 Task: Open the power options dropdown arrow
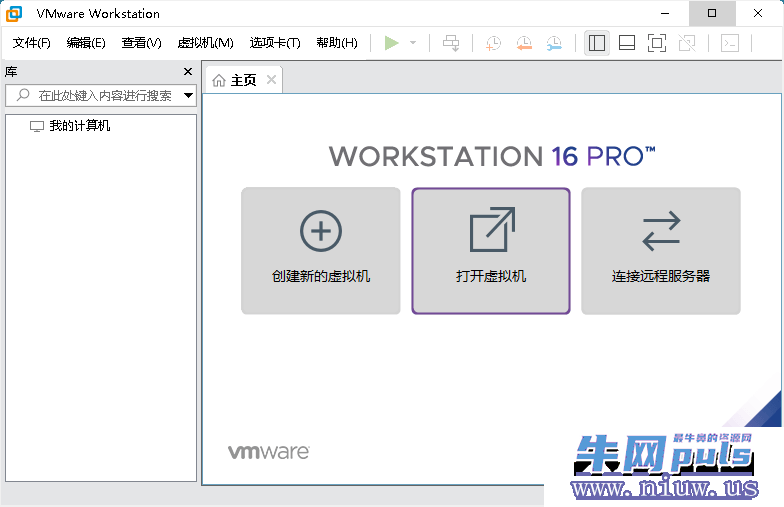413,43
